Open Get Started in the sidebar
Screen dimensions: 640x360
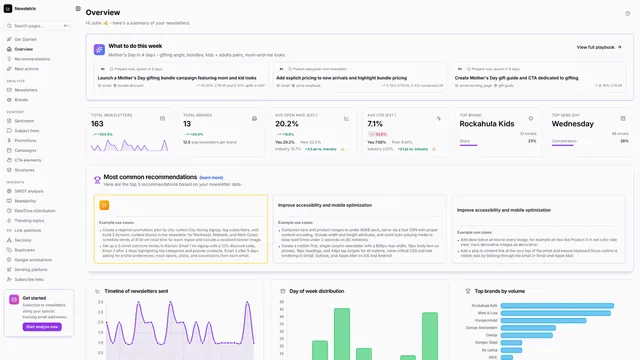coord(25,39)
